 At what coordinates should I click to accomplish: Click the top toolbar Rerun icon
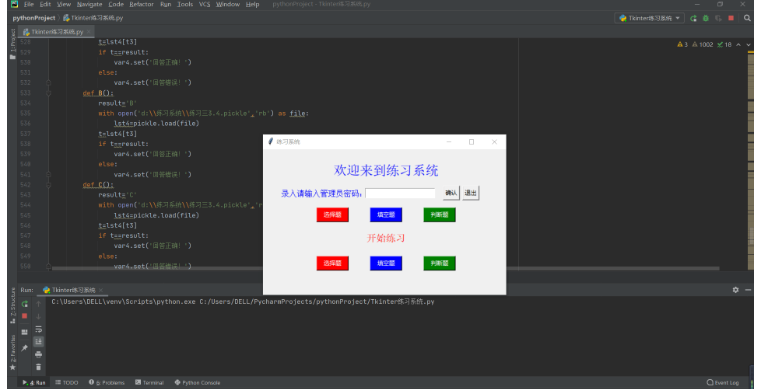(x=693, y=18)
